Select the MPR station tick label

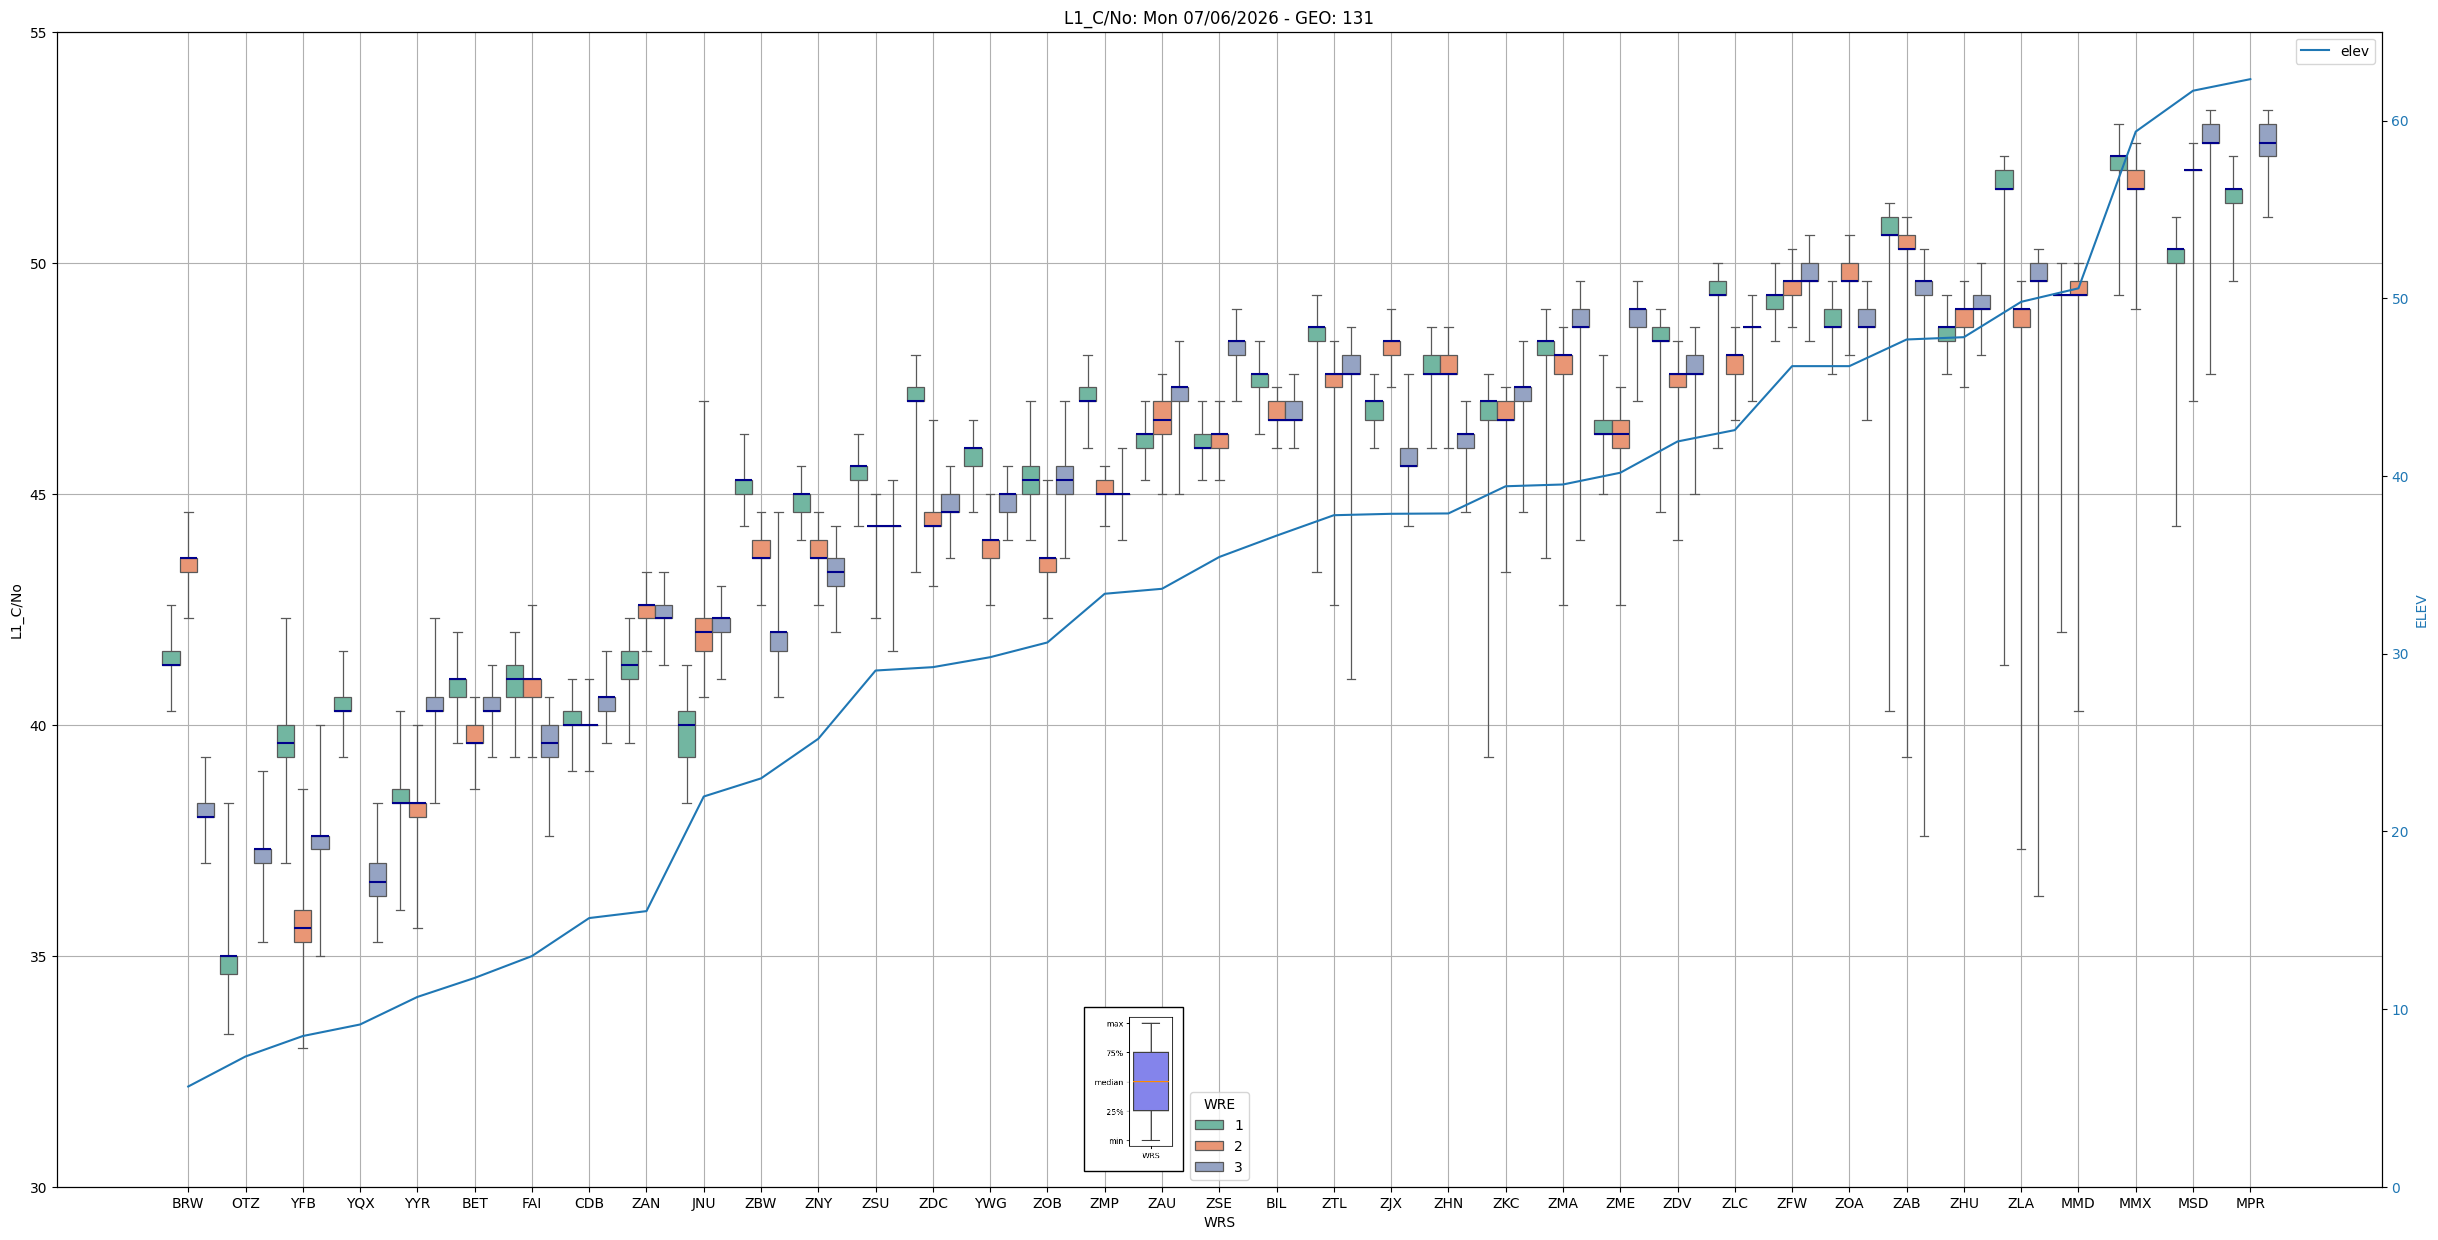(2250, 1203)
